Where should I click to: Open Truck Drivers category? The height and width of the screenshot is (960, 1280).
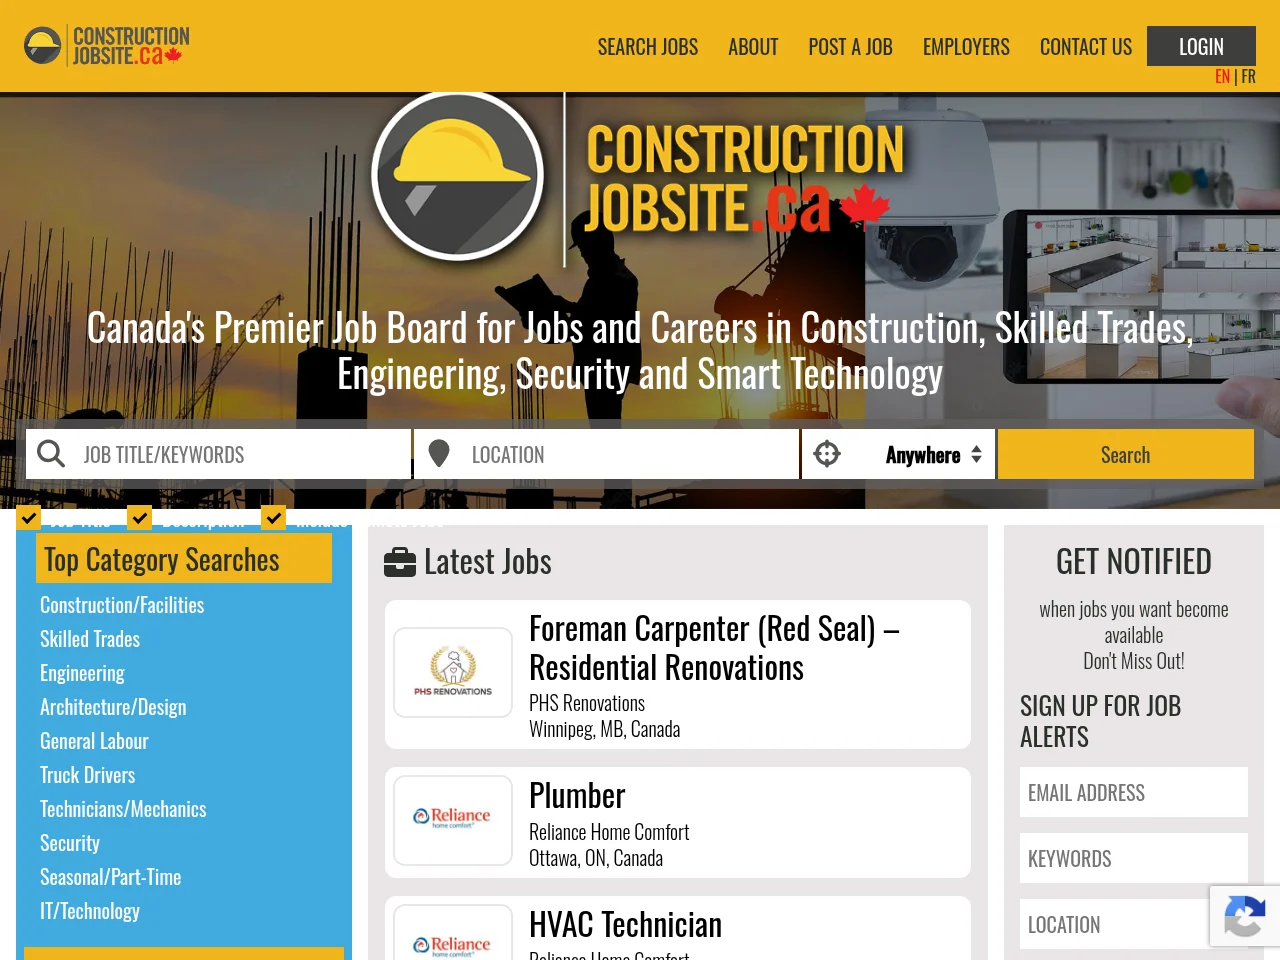pos(87,775)
